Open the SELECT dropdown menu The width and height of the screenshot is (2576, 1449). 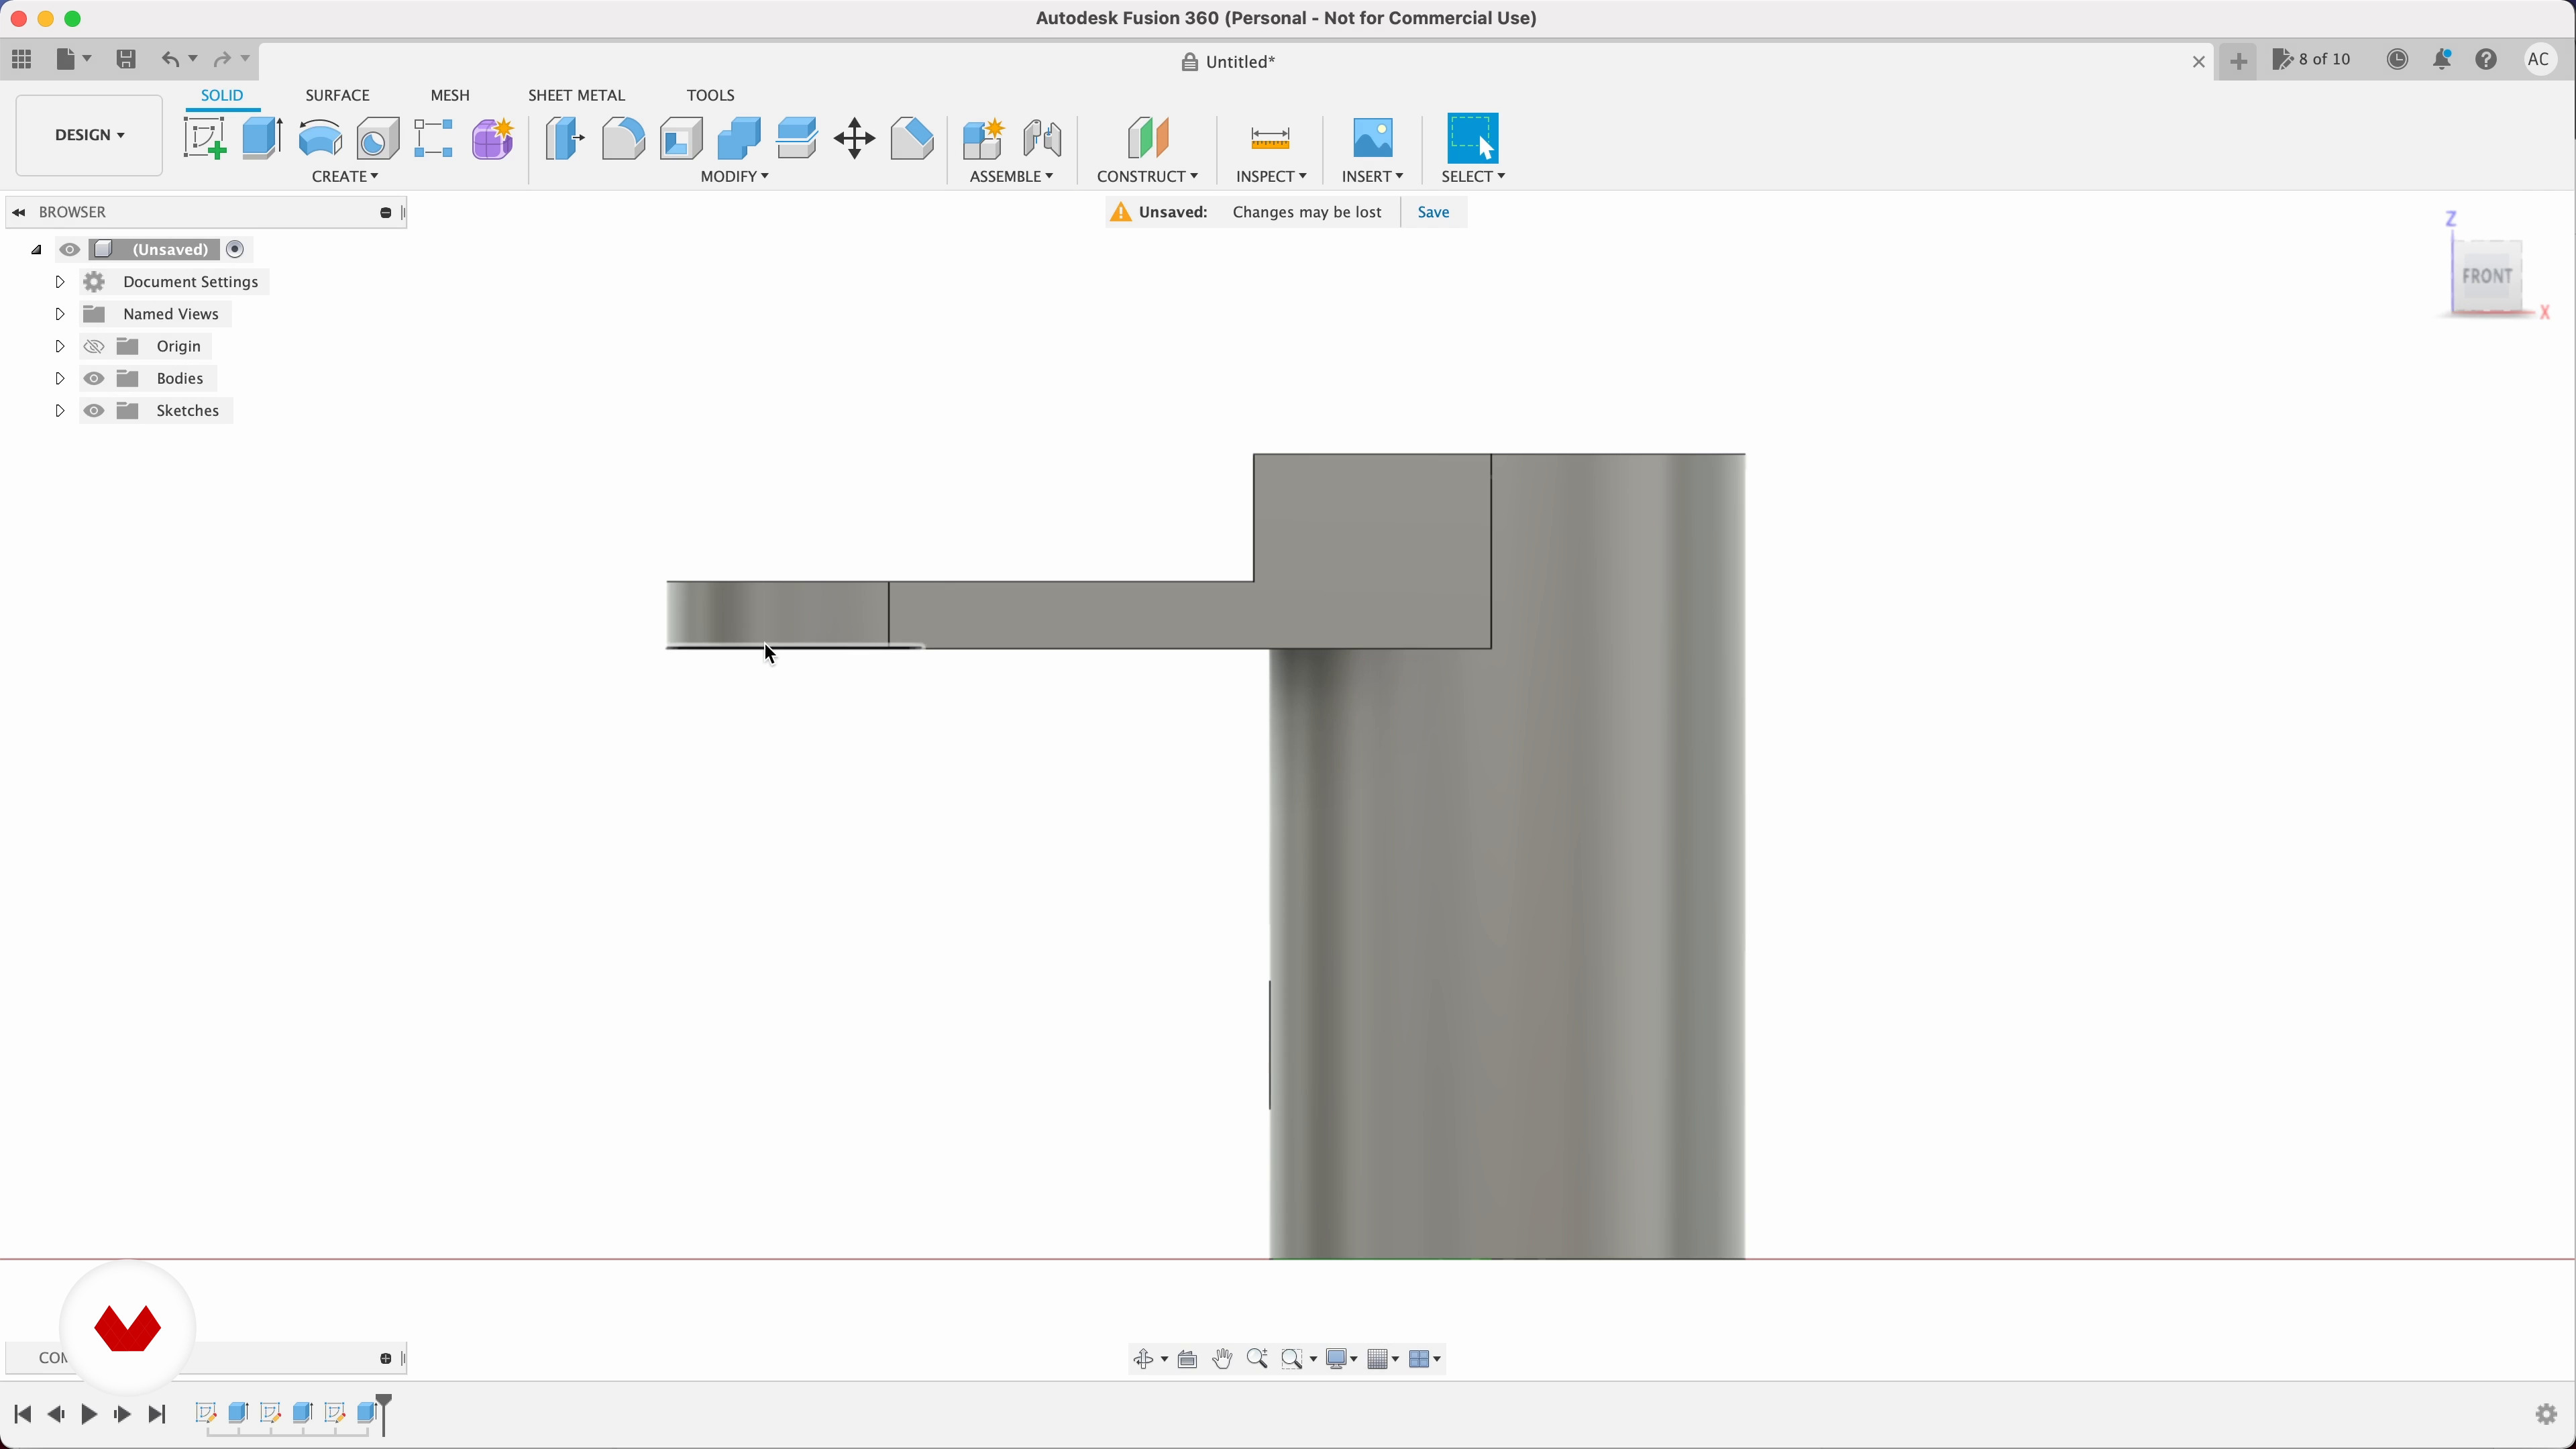click(x=1473, y=177)
